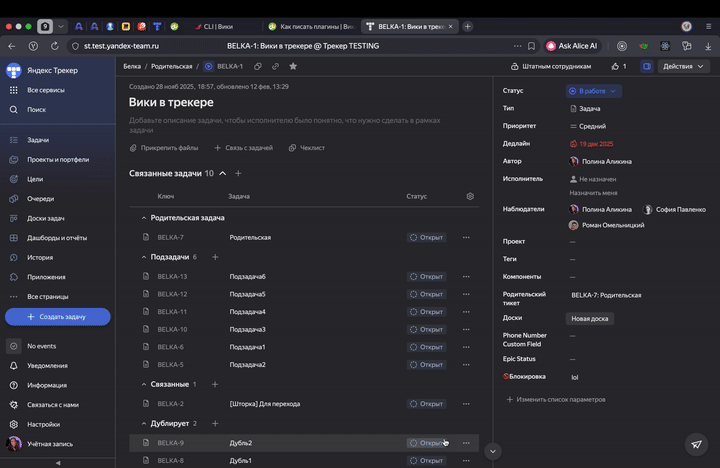The height and width of the screenshot is (468, 720).
Task: Collapse Родительская задача group
Action: tap(144, 218)
